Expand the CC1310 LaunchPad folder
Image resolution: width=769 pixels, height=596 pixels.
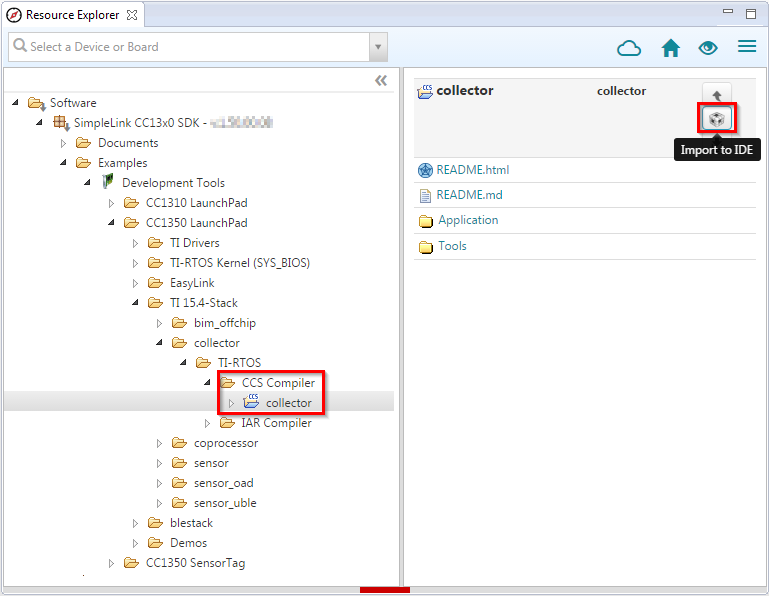coord(112,203)
